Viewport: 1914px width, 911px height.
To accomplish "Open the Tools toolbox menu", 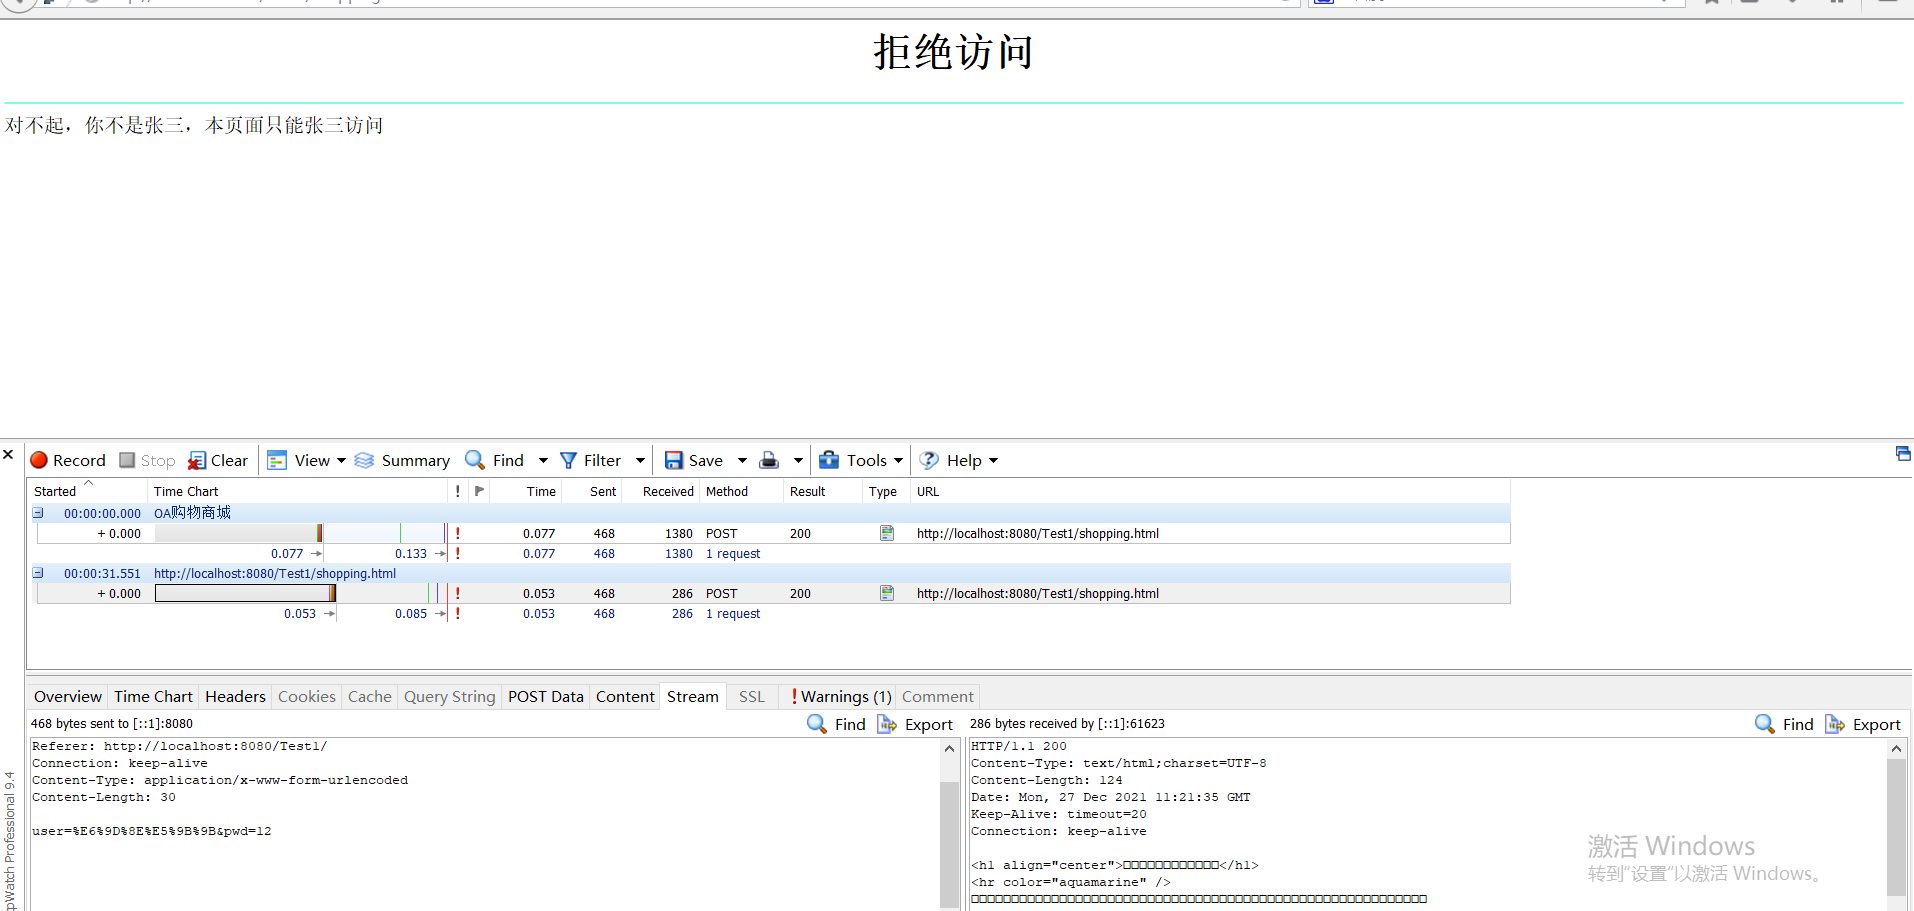I will [860, 460].
